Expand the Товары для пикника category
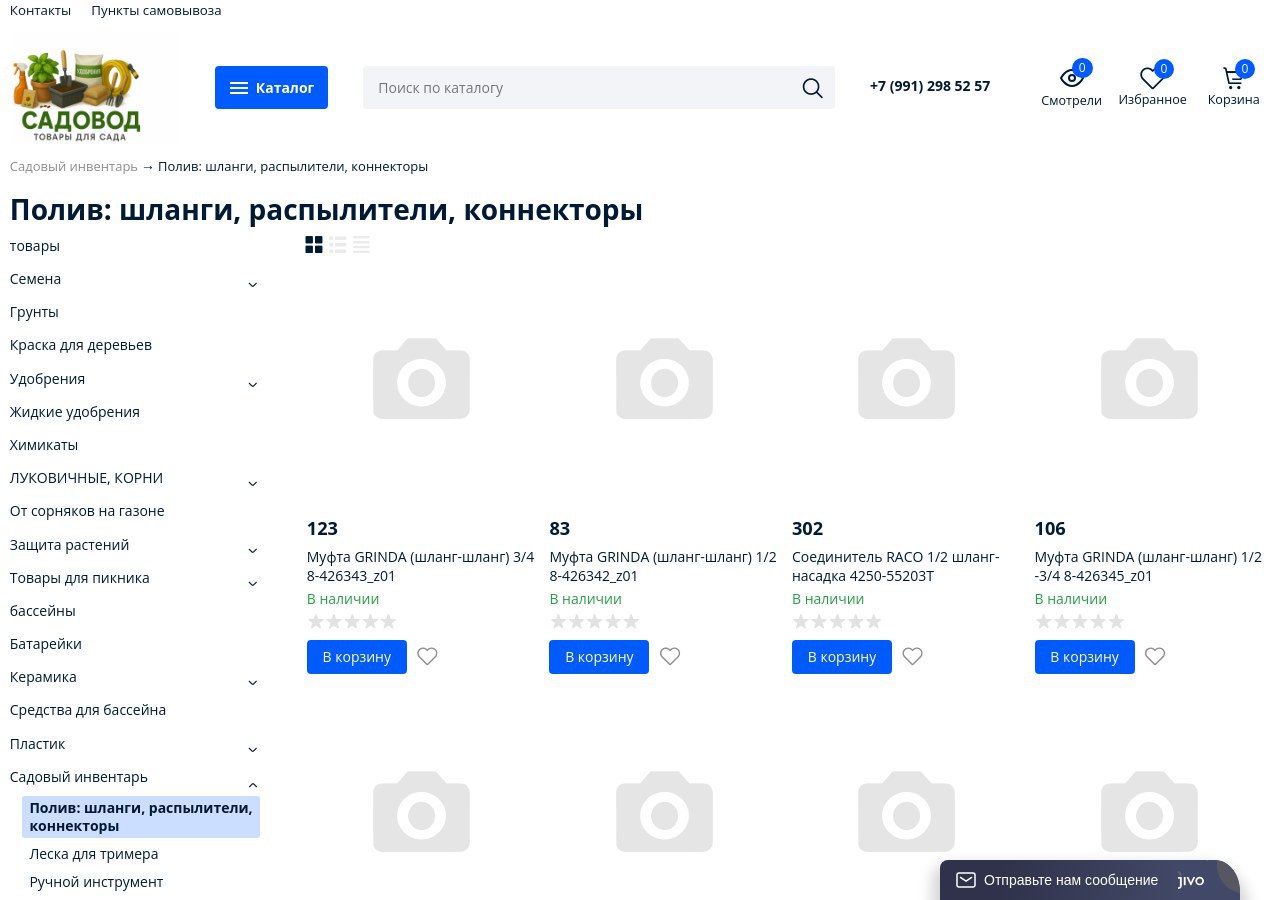The image size is (1280, 900). [x=253, y=584]
